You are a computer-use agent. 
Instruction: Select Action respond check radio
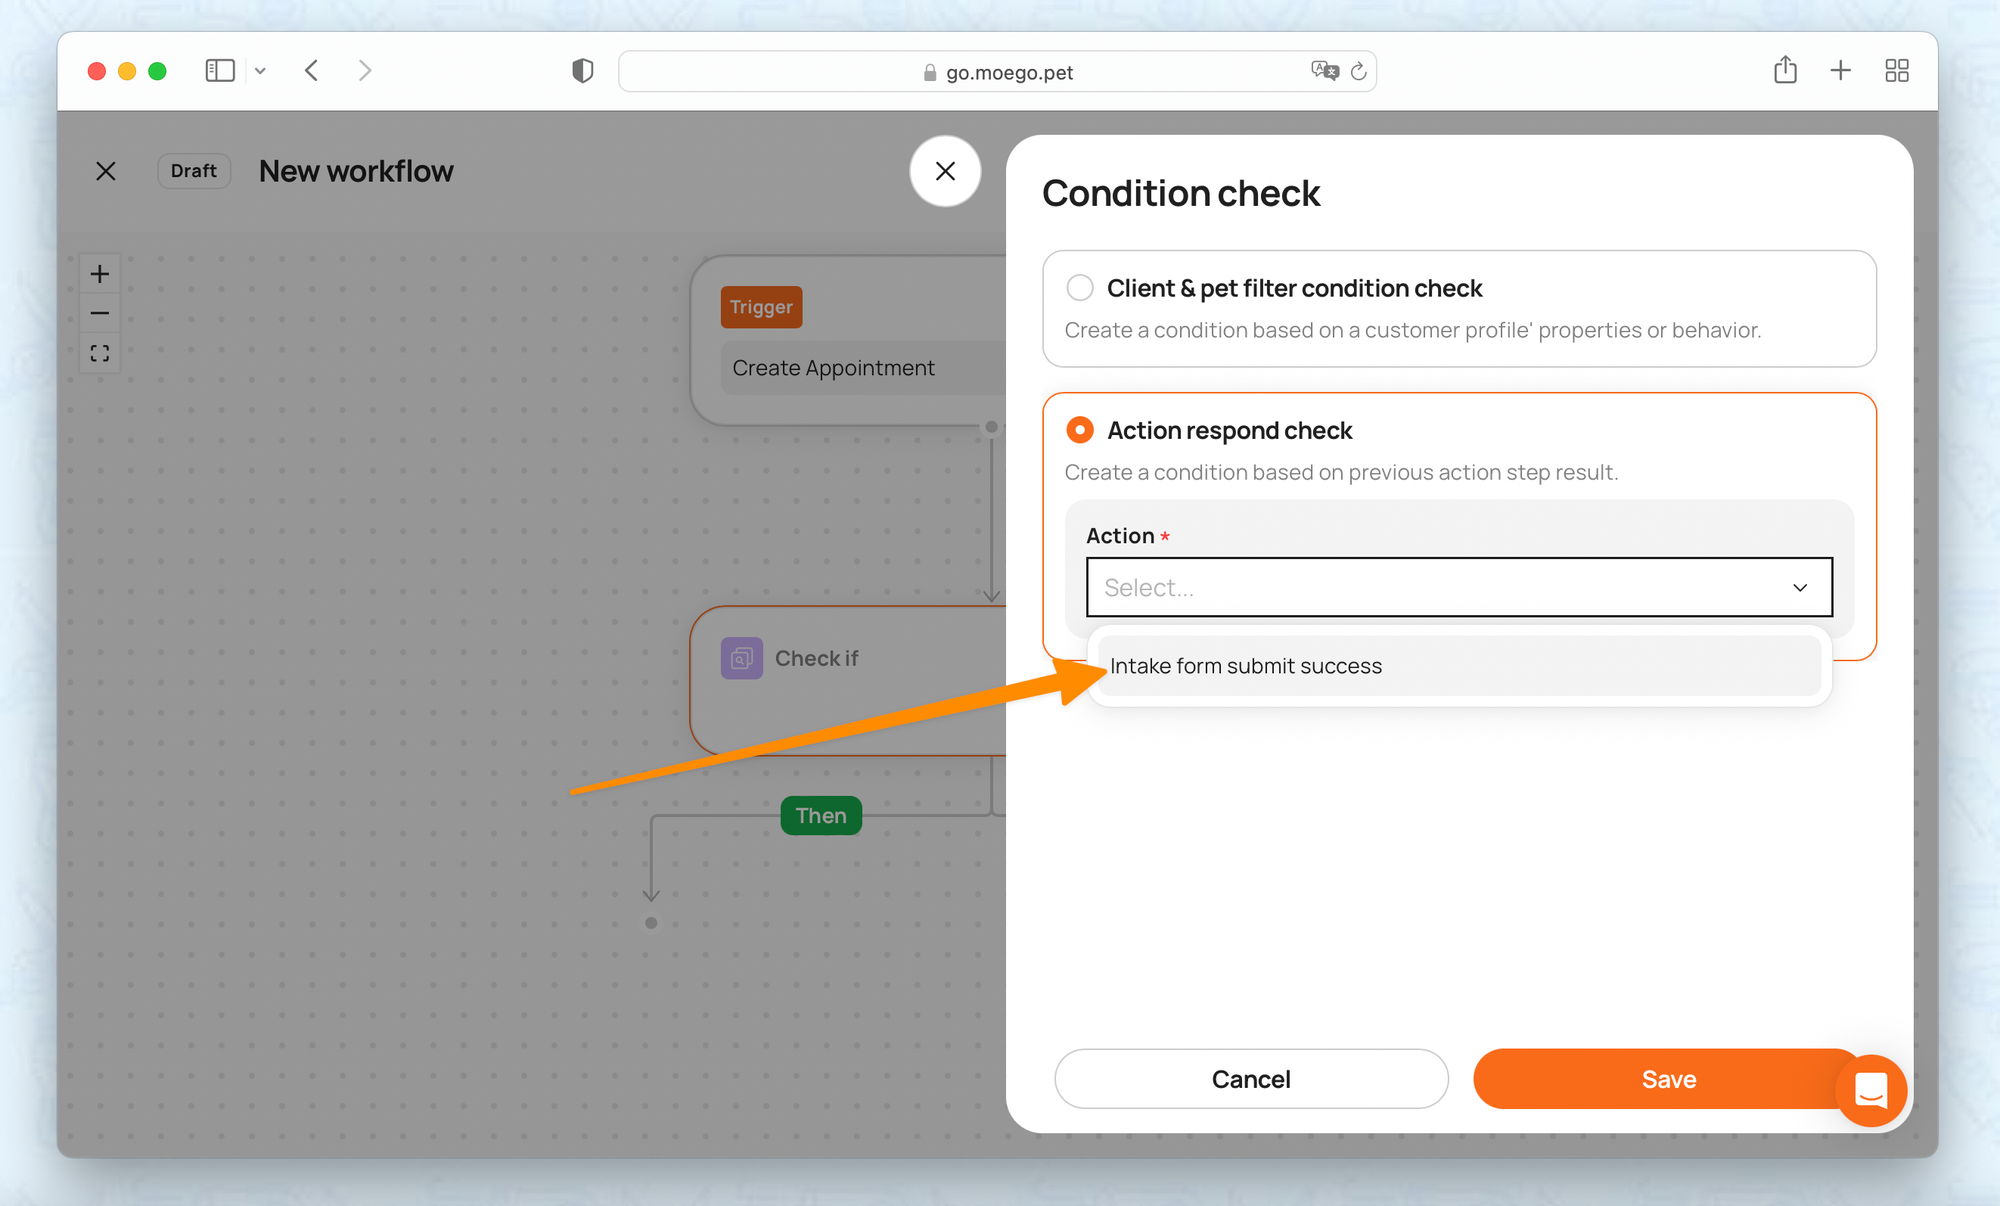click(x=1080, y=430)
